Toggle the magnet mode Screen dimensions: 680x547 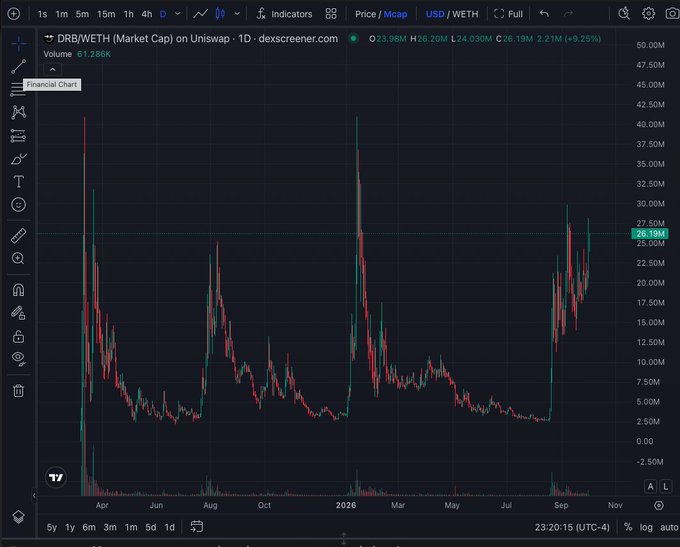click(19, 289)
